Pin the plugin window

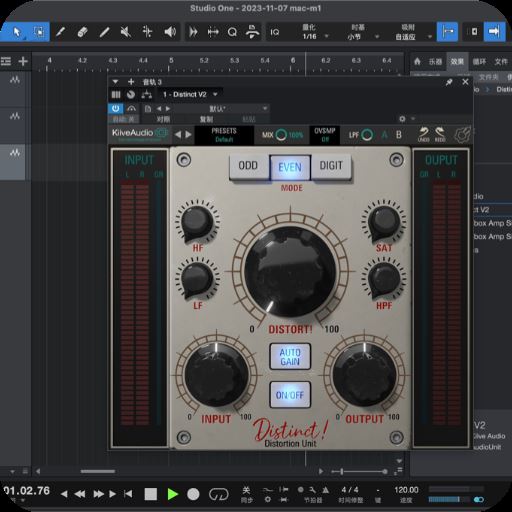[x=449, y=82]
